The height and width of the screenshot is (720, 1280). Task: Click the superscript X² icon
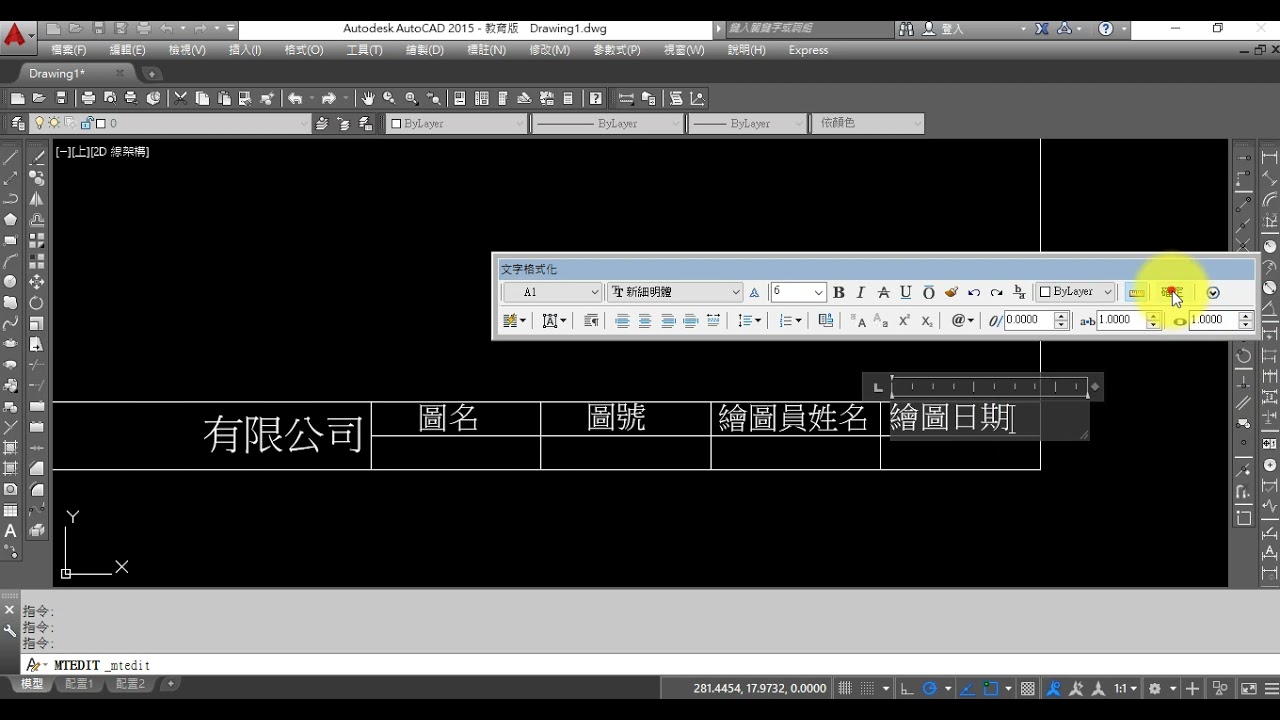pos(904,321)
